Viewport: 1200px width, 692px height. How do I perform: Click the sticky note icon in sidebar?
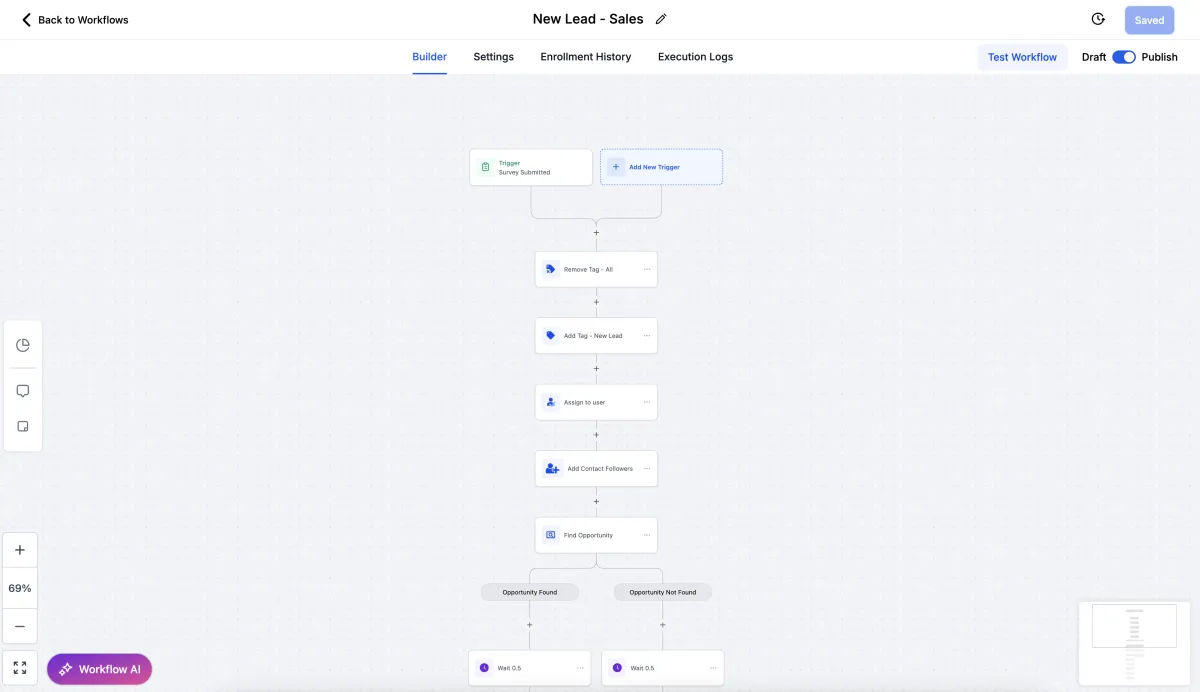point(23,426)
